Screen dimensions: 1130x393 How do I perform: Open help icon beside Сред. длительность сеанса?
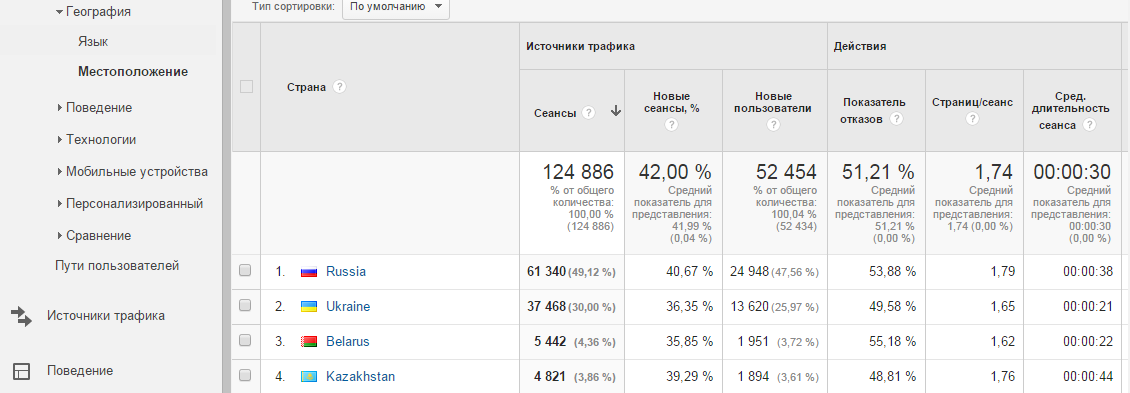click(1089, 125)
